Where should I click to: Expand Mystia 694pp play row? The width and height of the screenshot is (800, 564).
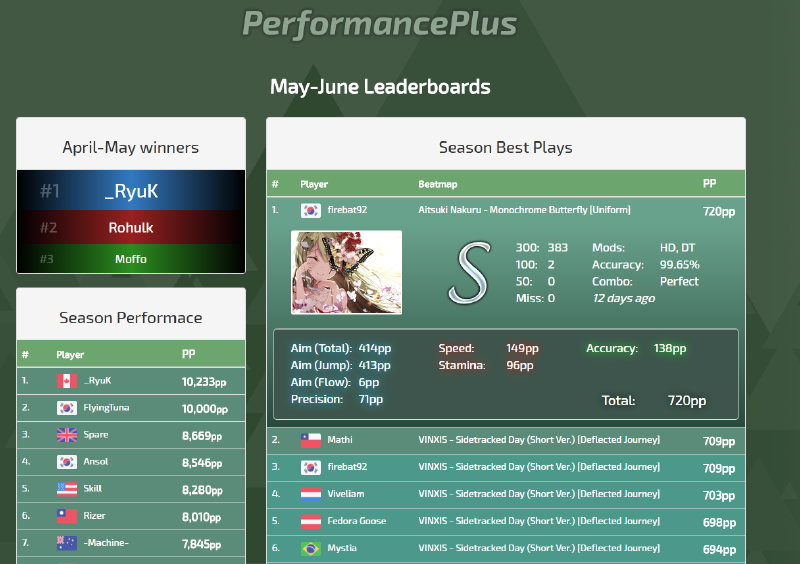click(x=506, y=548)
